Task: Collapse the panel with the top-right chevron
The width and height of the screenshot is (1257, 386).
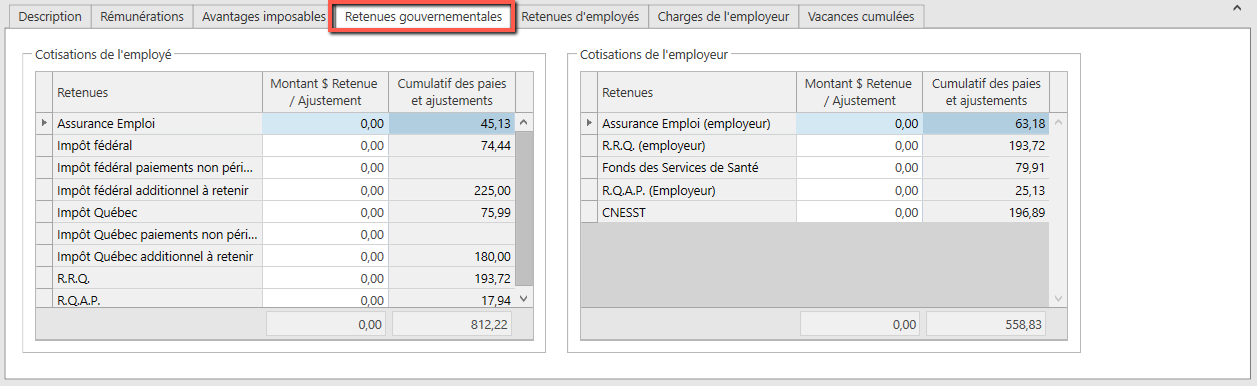Action: 1237,8
